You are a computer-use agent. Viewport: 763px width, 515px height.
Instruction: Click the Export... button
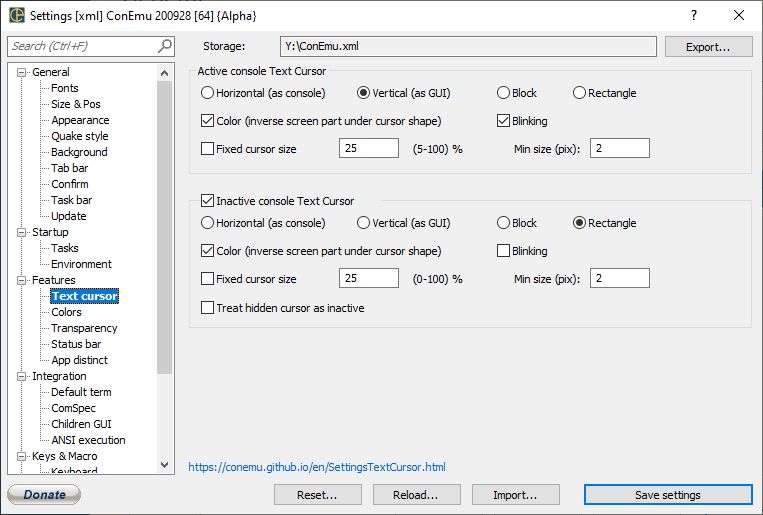[708, 47]
